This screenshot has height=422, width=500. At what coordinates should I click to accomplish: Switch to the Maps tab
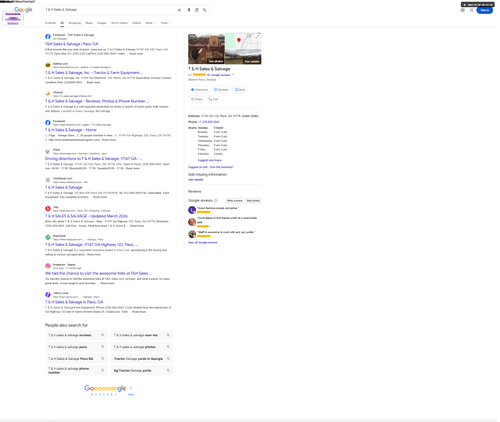(89, 23)
